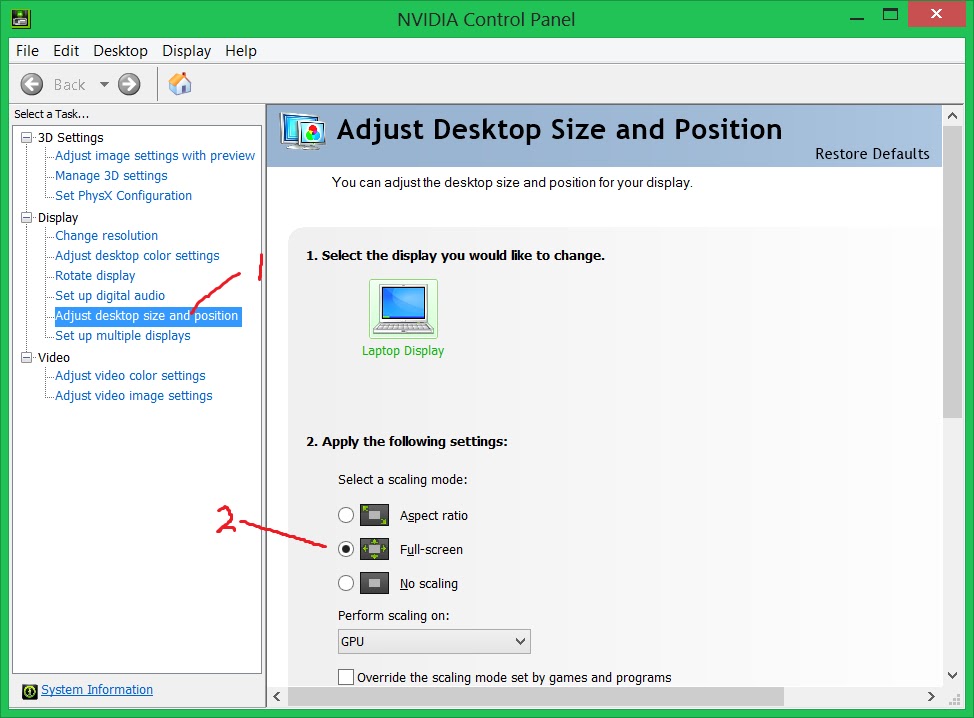
Task: Click the horizontal scrollbar right arrow
Action: point(931,696)
